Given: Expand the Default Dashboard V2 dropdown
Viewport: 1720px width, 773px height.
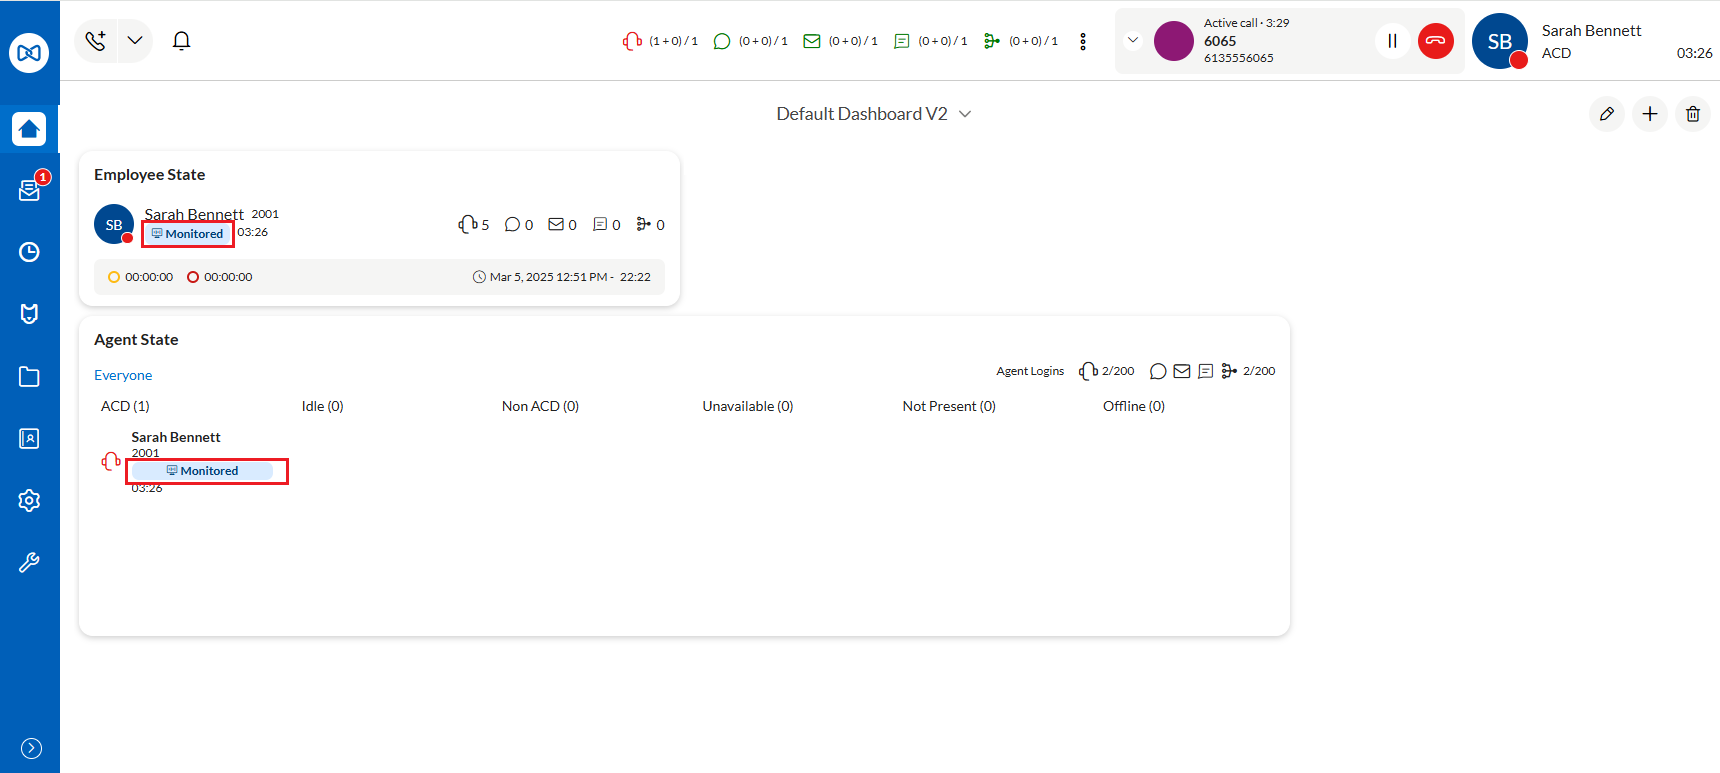Looking at the screenshot, I should (965, 114).
